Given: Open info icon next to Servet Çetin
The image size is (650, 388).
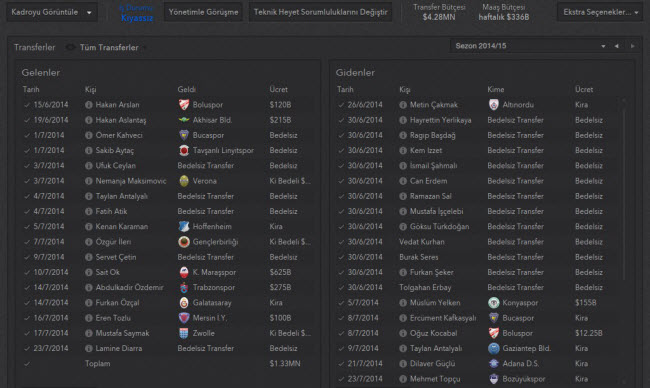Looking at the screenshot, I should (88, 257).
